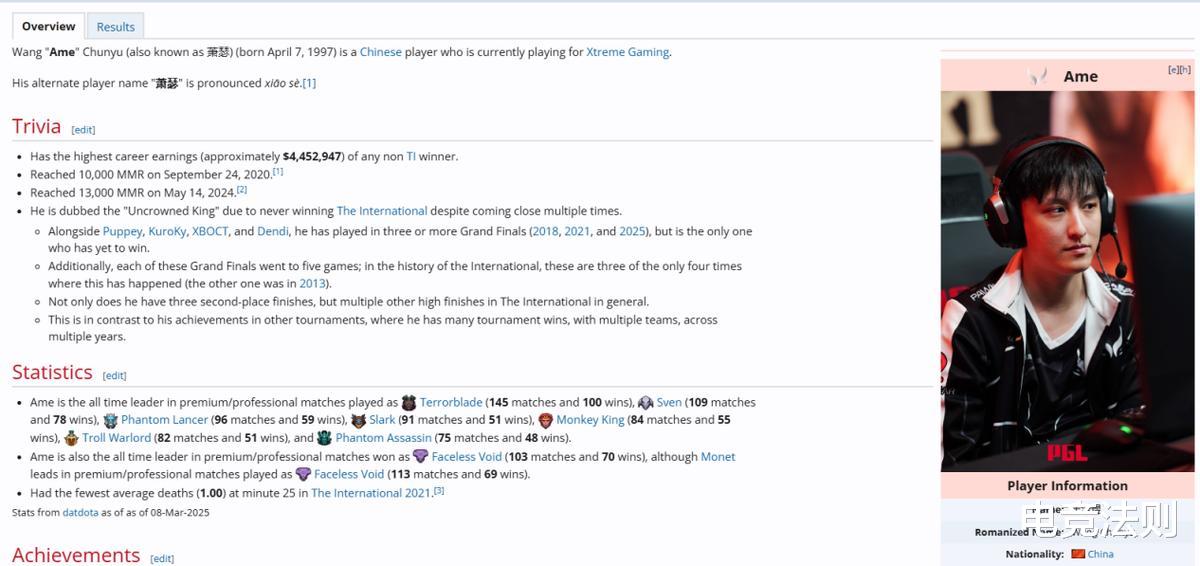Open the Chinese link
1200x566 pixels.
[380, 52]
